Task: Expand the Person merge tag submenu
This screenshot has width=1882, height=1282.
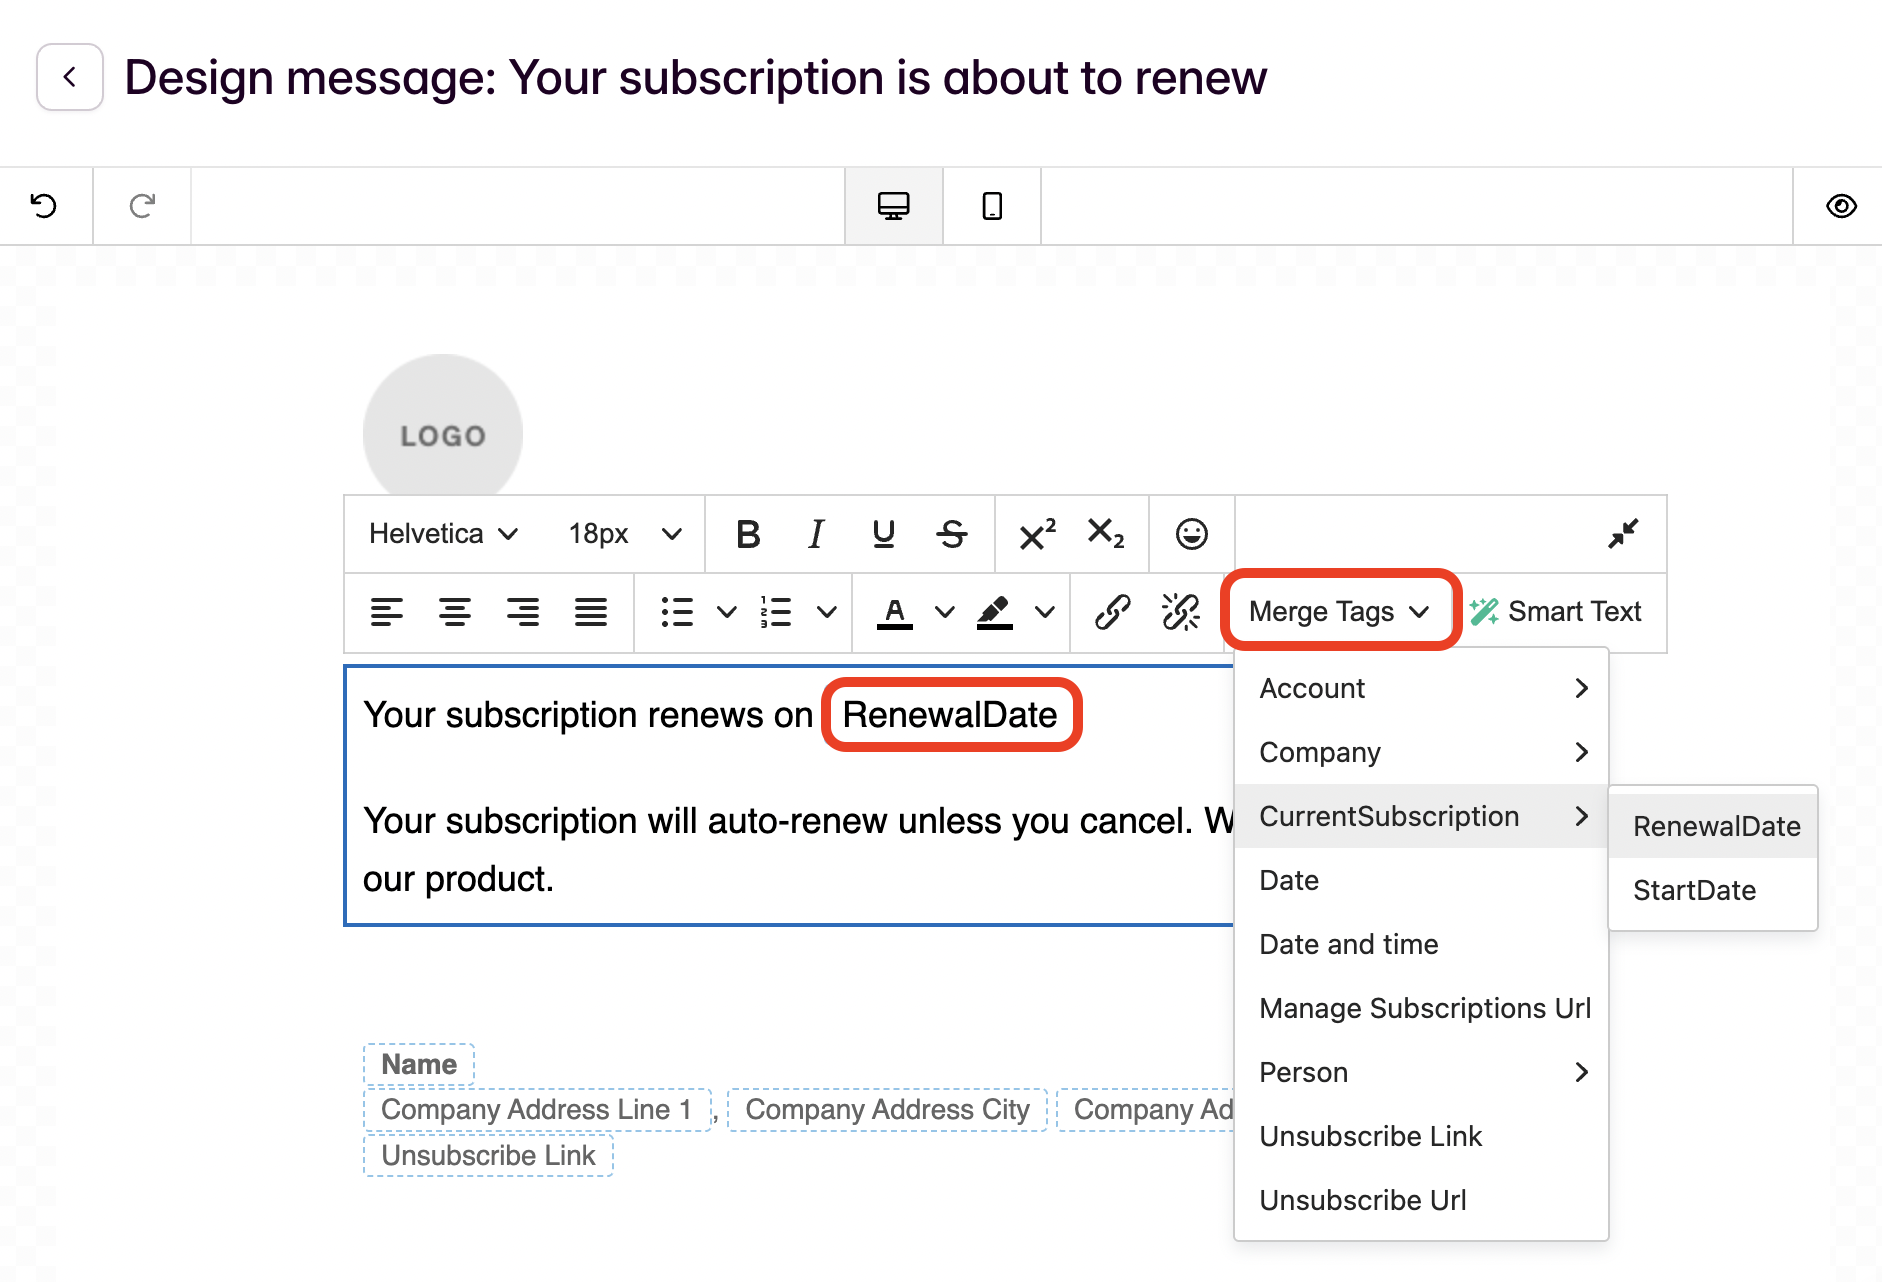Action: point(1421,1072)
